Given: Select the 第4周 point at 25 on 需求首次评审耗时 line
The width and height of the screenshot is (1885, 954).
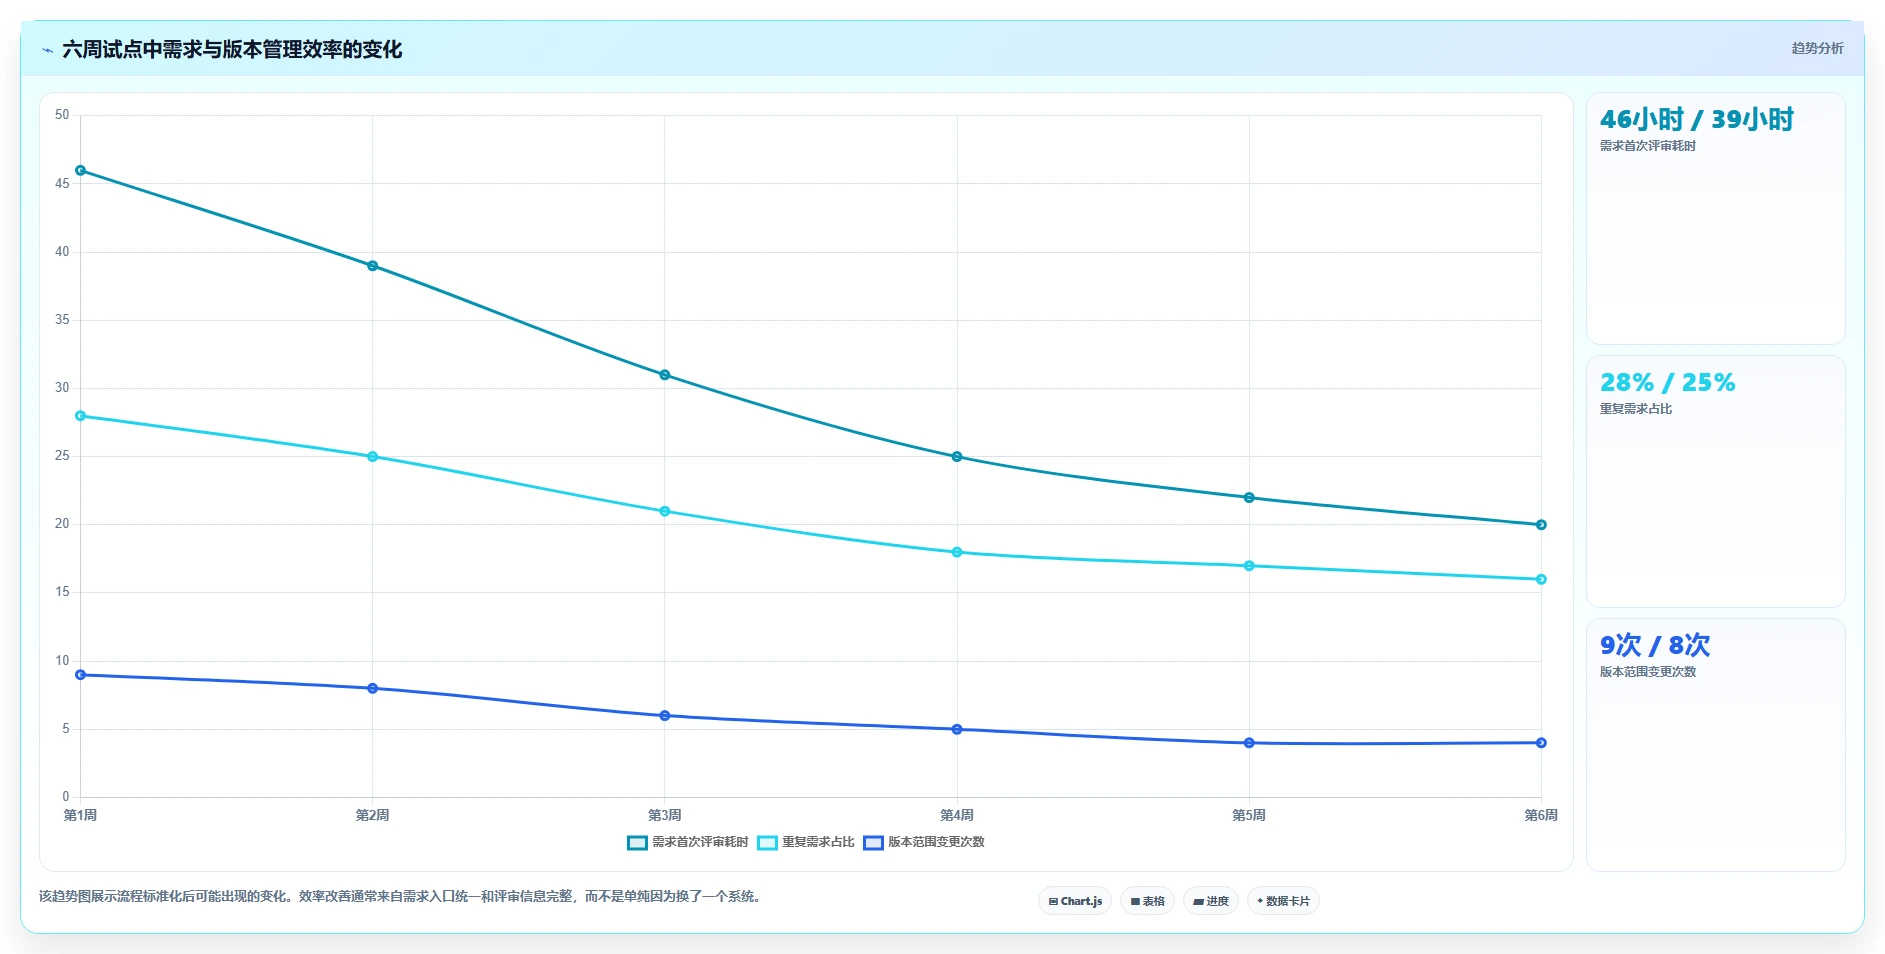Looking at the screenshot, I should tap(957, 457).
